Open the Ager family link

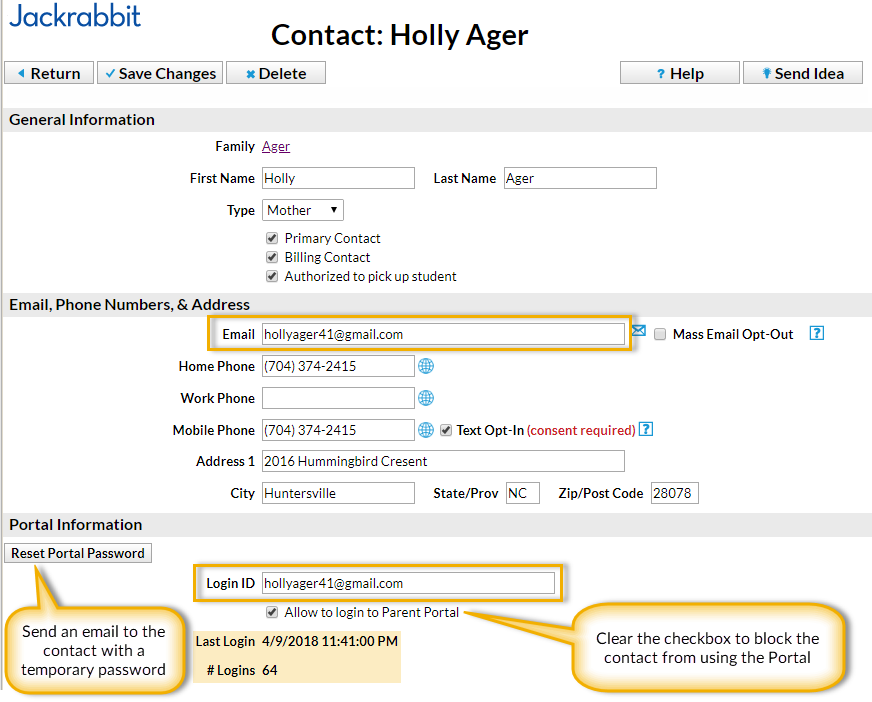point(276,146)
